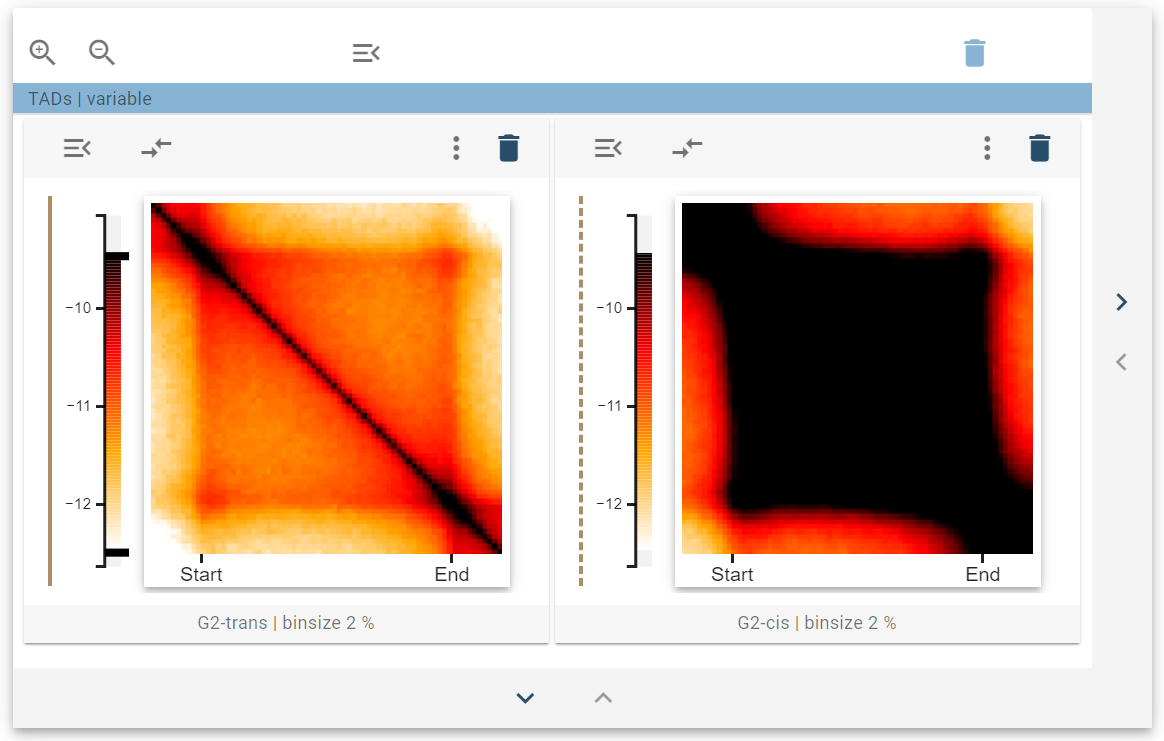The height and width of the screenshot is (741, 1164).
Task: Expand columns with right chevron arrow
Action: click(x=1121, y=302)
